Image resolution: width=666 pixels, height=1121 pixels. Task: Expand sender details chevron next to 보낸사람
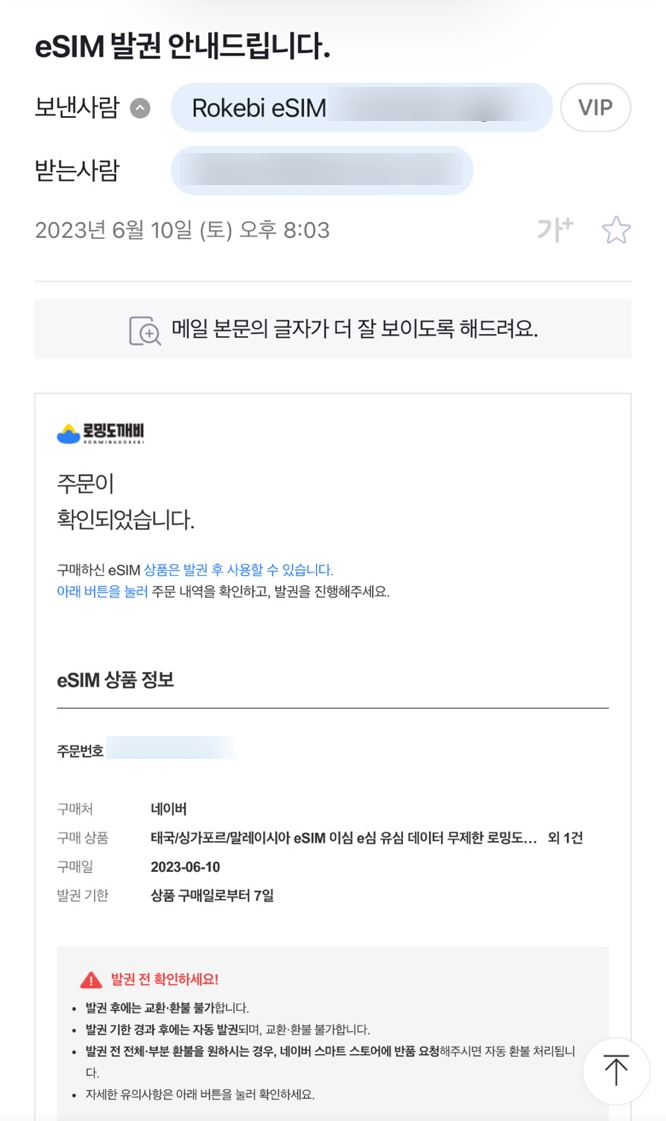[x=140, y=108]
